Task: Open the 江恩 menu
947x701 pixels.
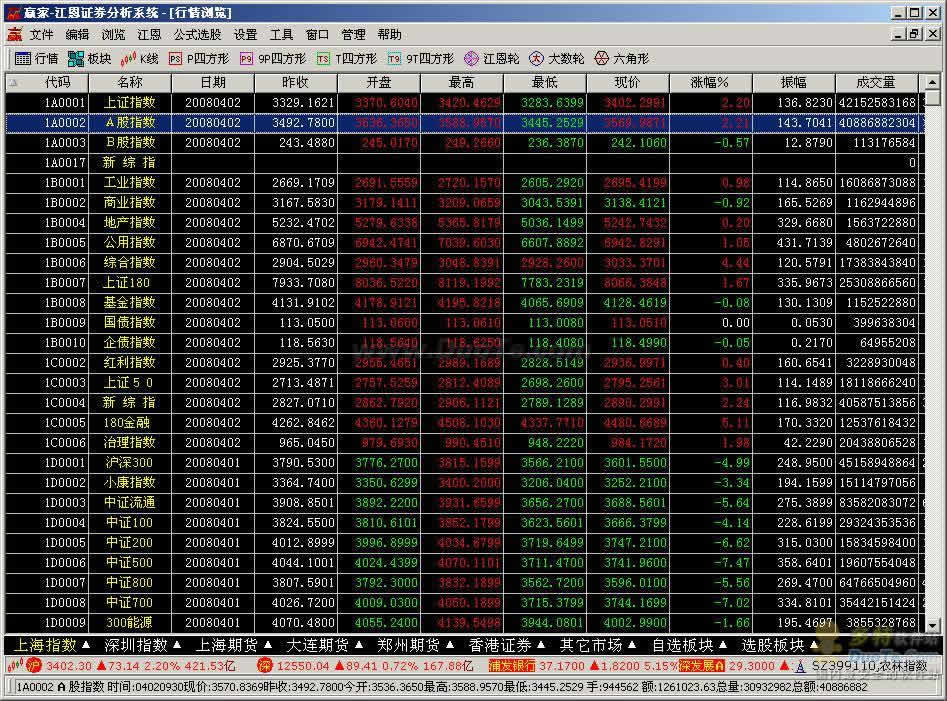Action: 149,34
